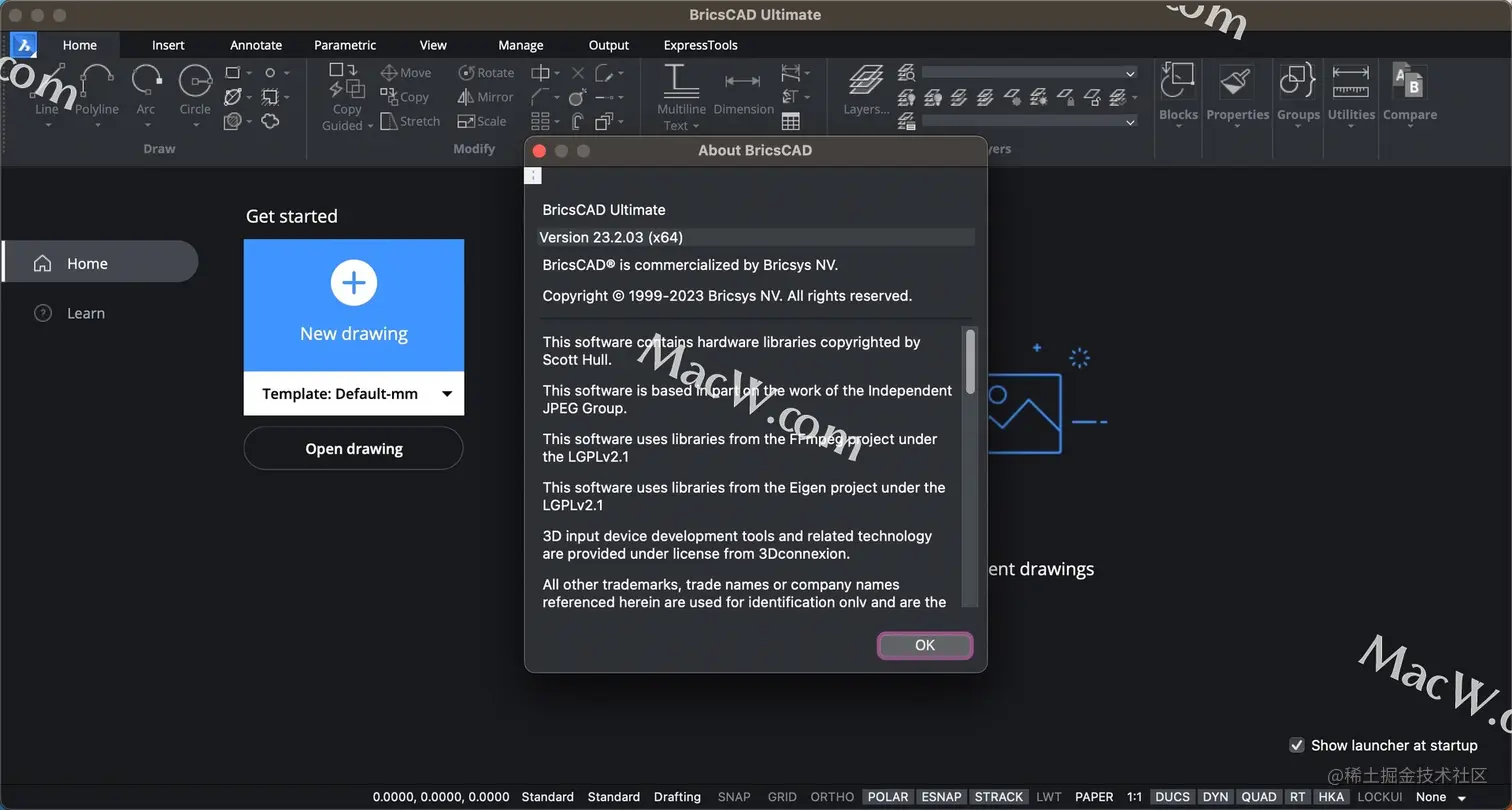Toggle ESNAP in status bar
This screenshot has height=810, width=1512.
pos(941,797)
